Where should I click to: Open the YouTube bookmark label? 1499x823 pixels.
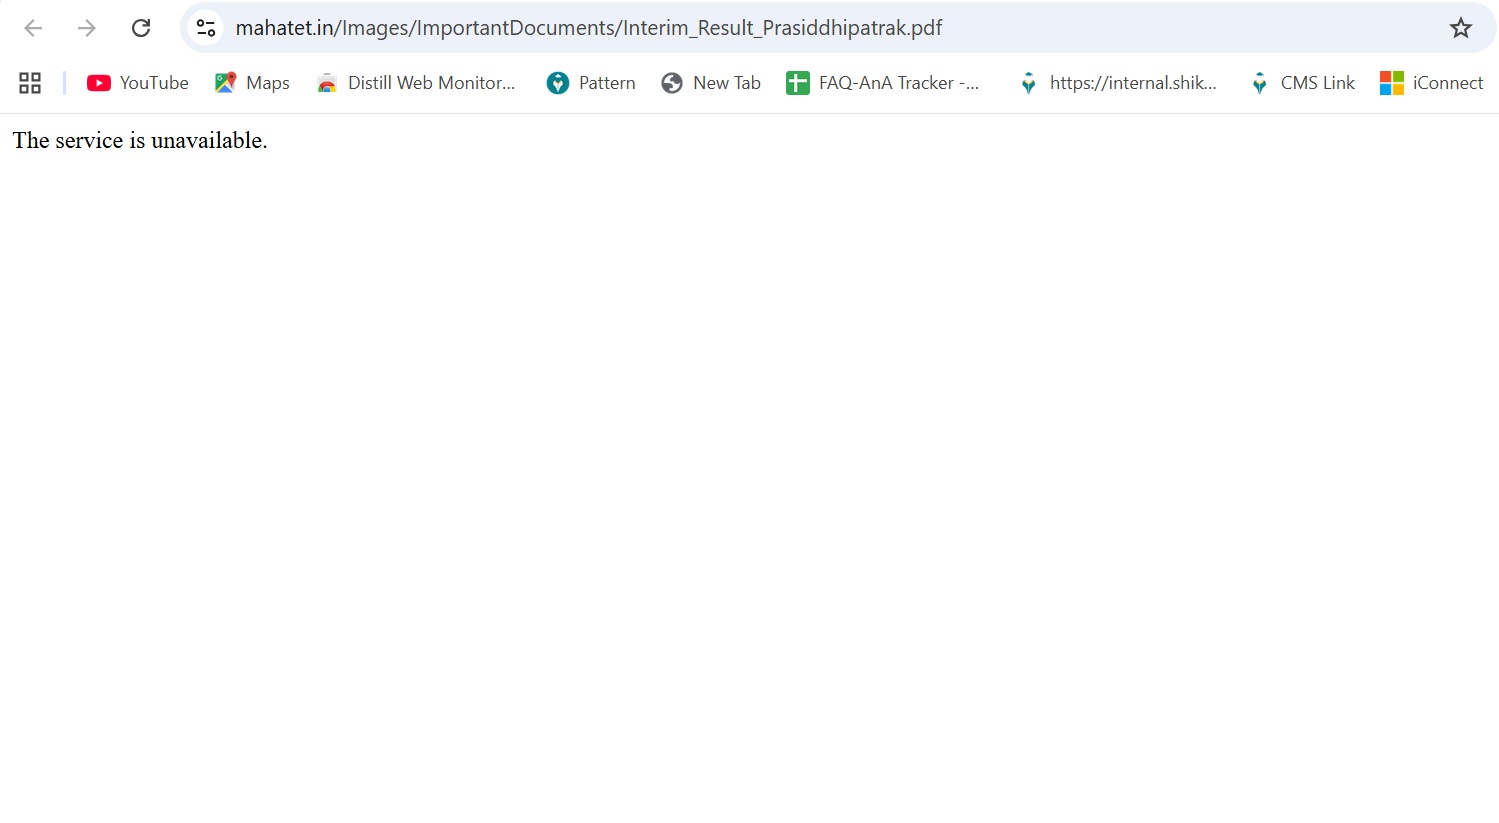154,83
